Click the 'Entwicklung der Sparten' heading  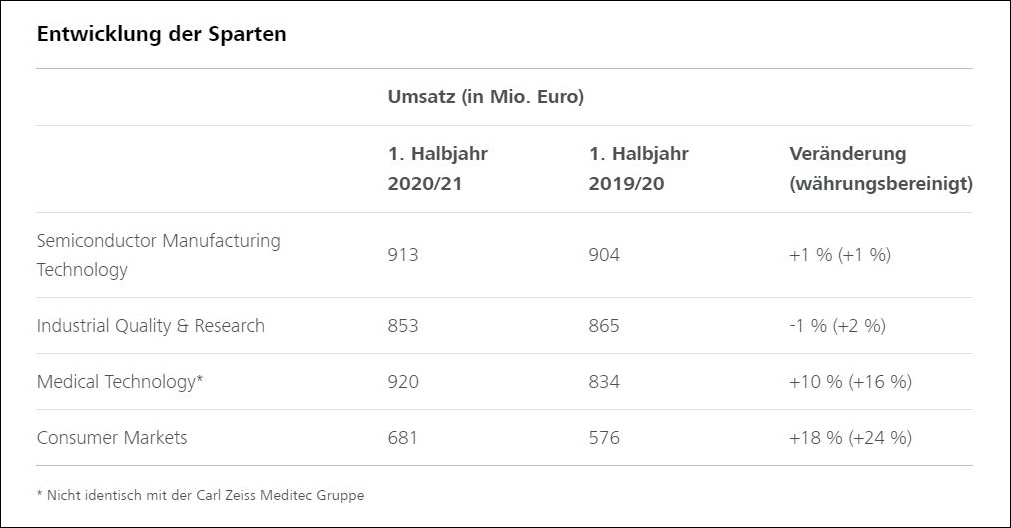[161, 34]
